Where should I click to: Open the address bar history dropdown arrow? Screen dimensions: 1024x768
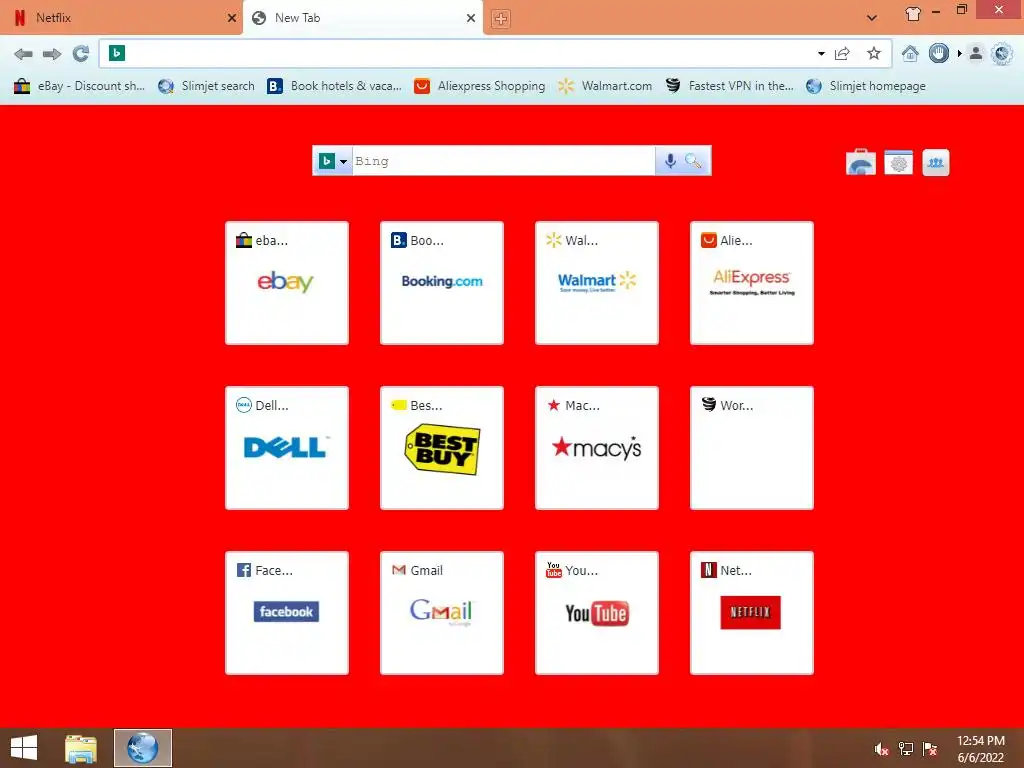click(821, 54)
